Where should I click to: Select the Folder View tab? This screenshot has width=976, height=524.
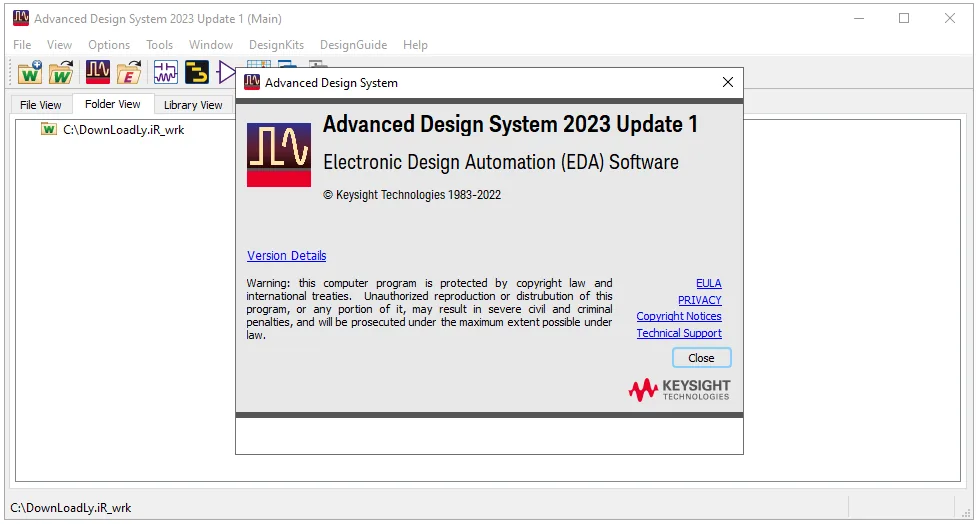(x=113, y=104)
